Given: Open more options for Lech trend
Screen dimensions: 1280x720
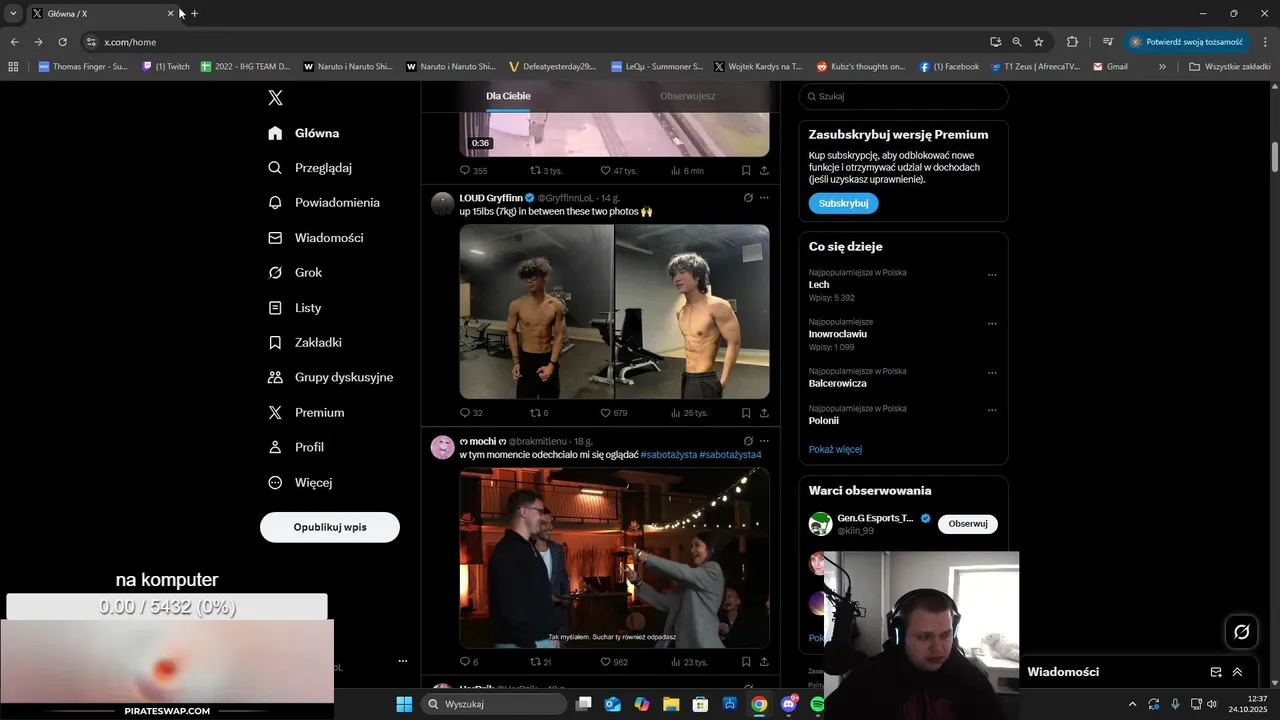Looking at the screenshot, I should coord(992,275).
